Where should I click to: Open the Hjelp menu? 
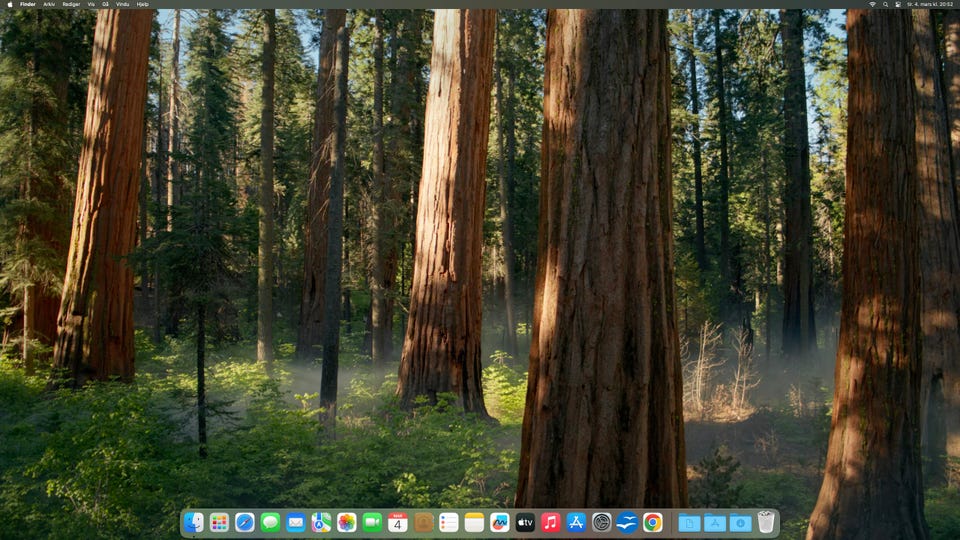[x=142, y=4]
